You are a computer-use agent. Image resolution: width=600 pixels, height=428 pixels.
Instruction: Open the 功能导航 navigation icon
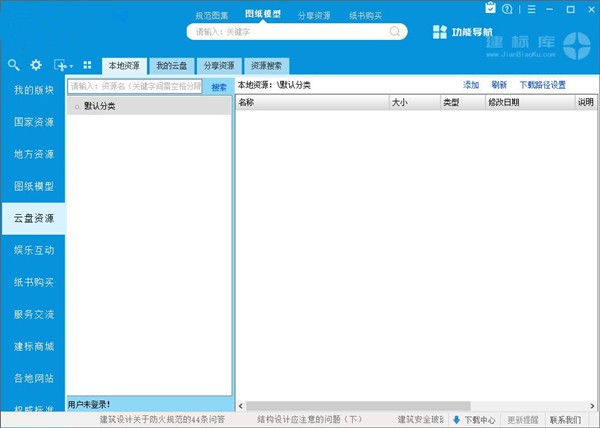(x=440, y=32)
